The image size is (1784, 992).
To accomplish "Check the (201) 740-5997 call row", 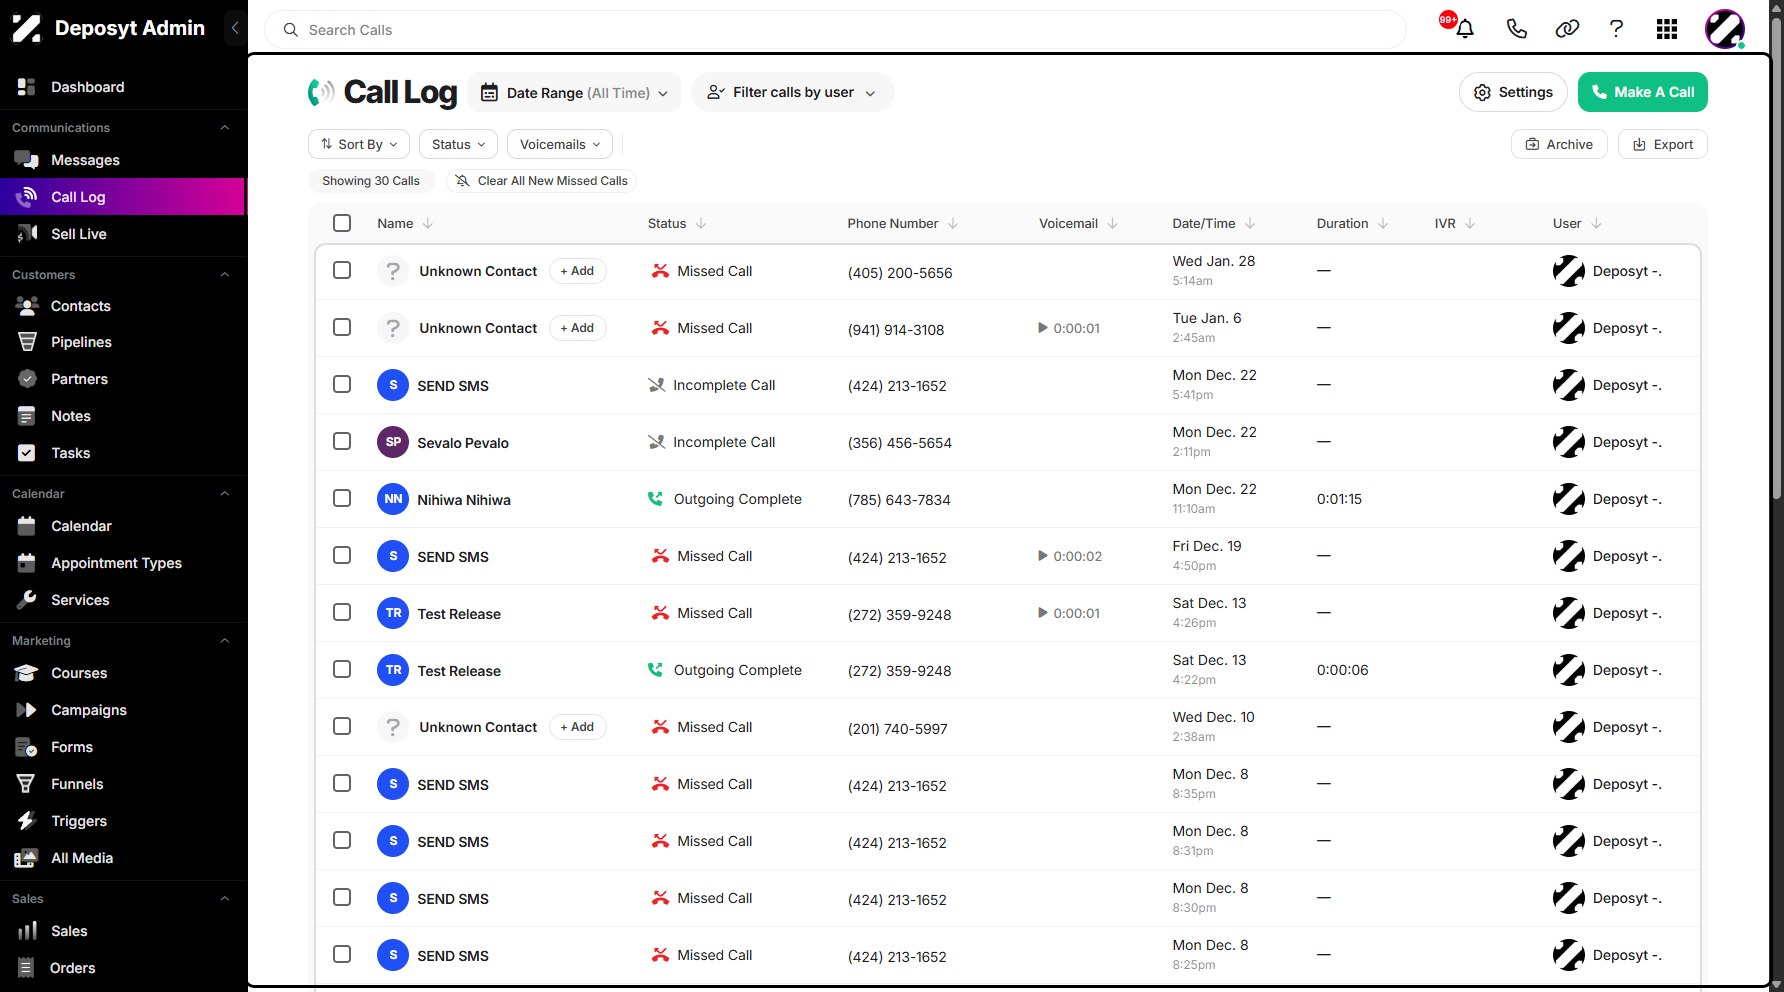I will coord(342,726).
